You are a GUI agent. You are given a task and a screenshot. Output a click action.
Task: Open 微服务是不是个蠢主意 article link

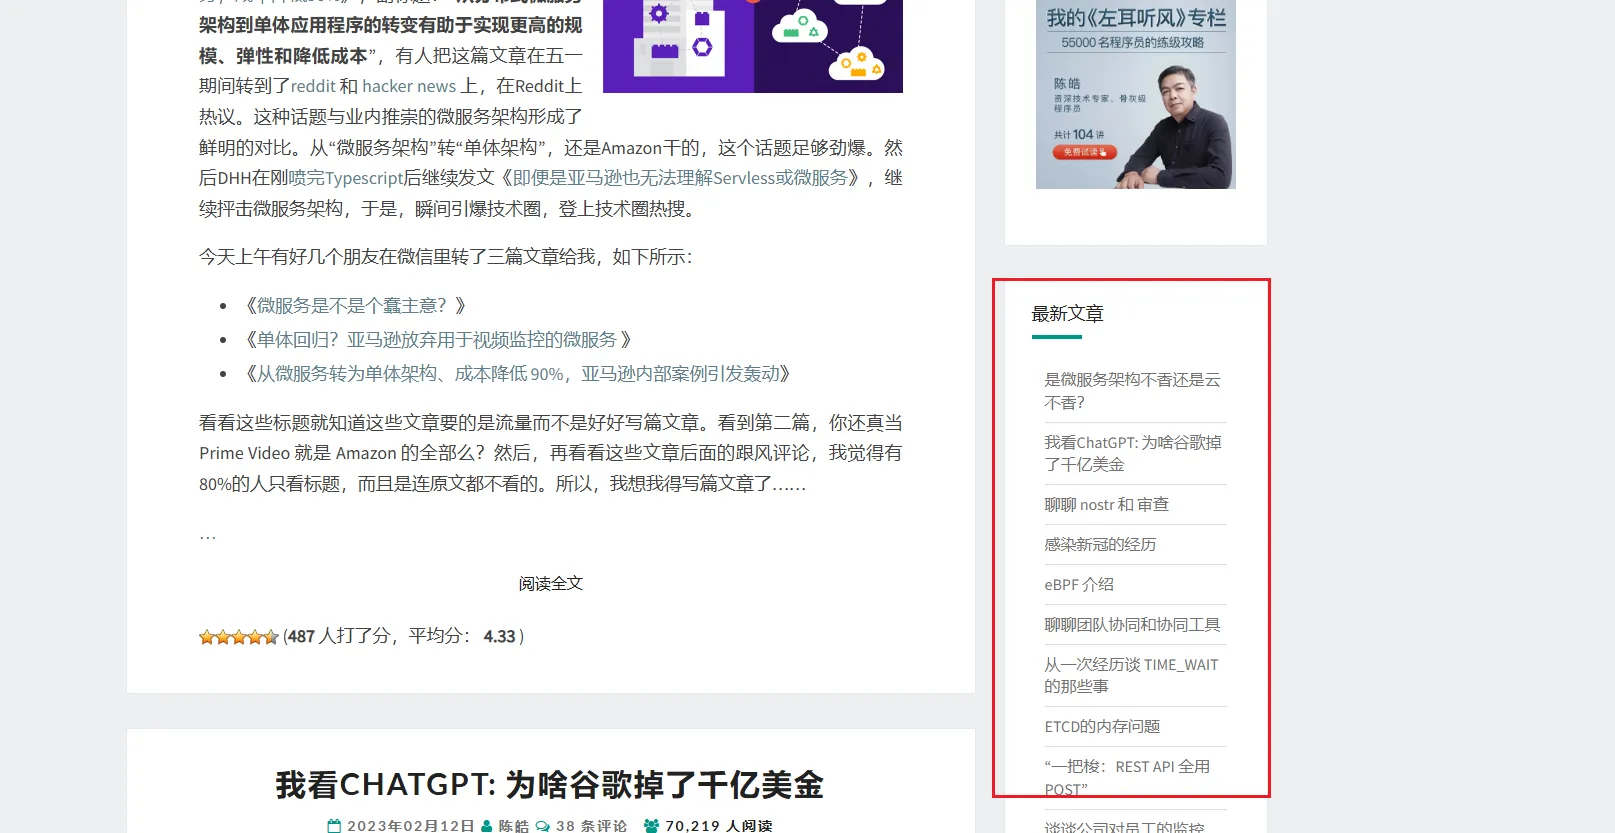point(351,306)
